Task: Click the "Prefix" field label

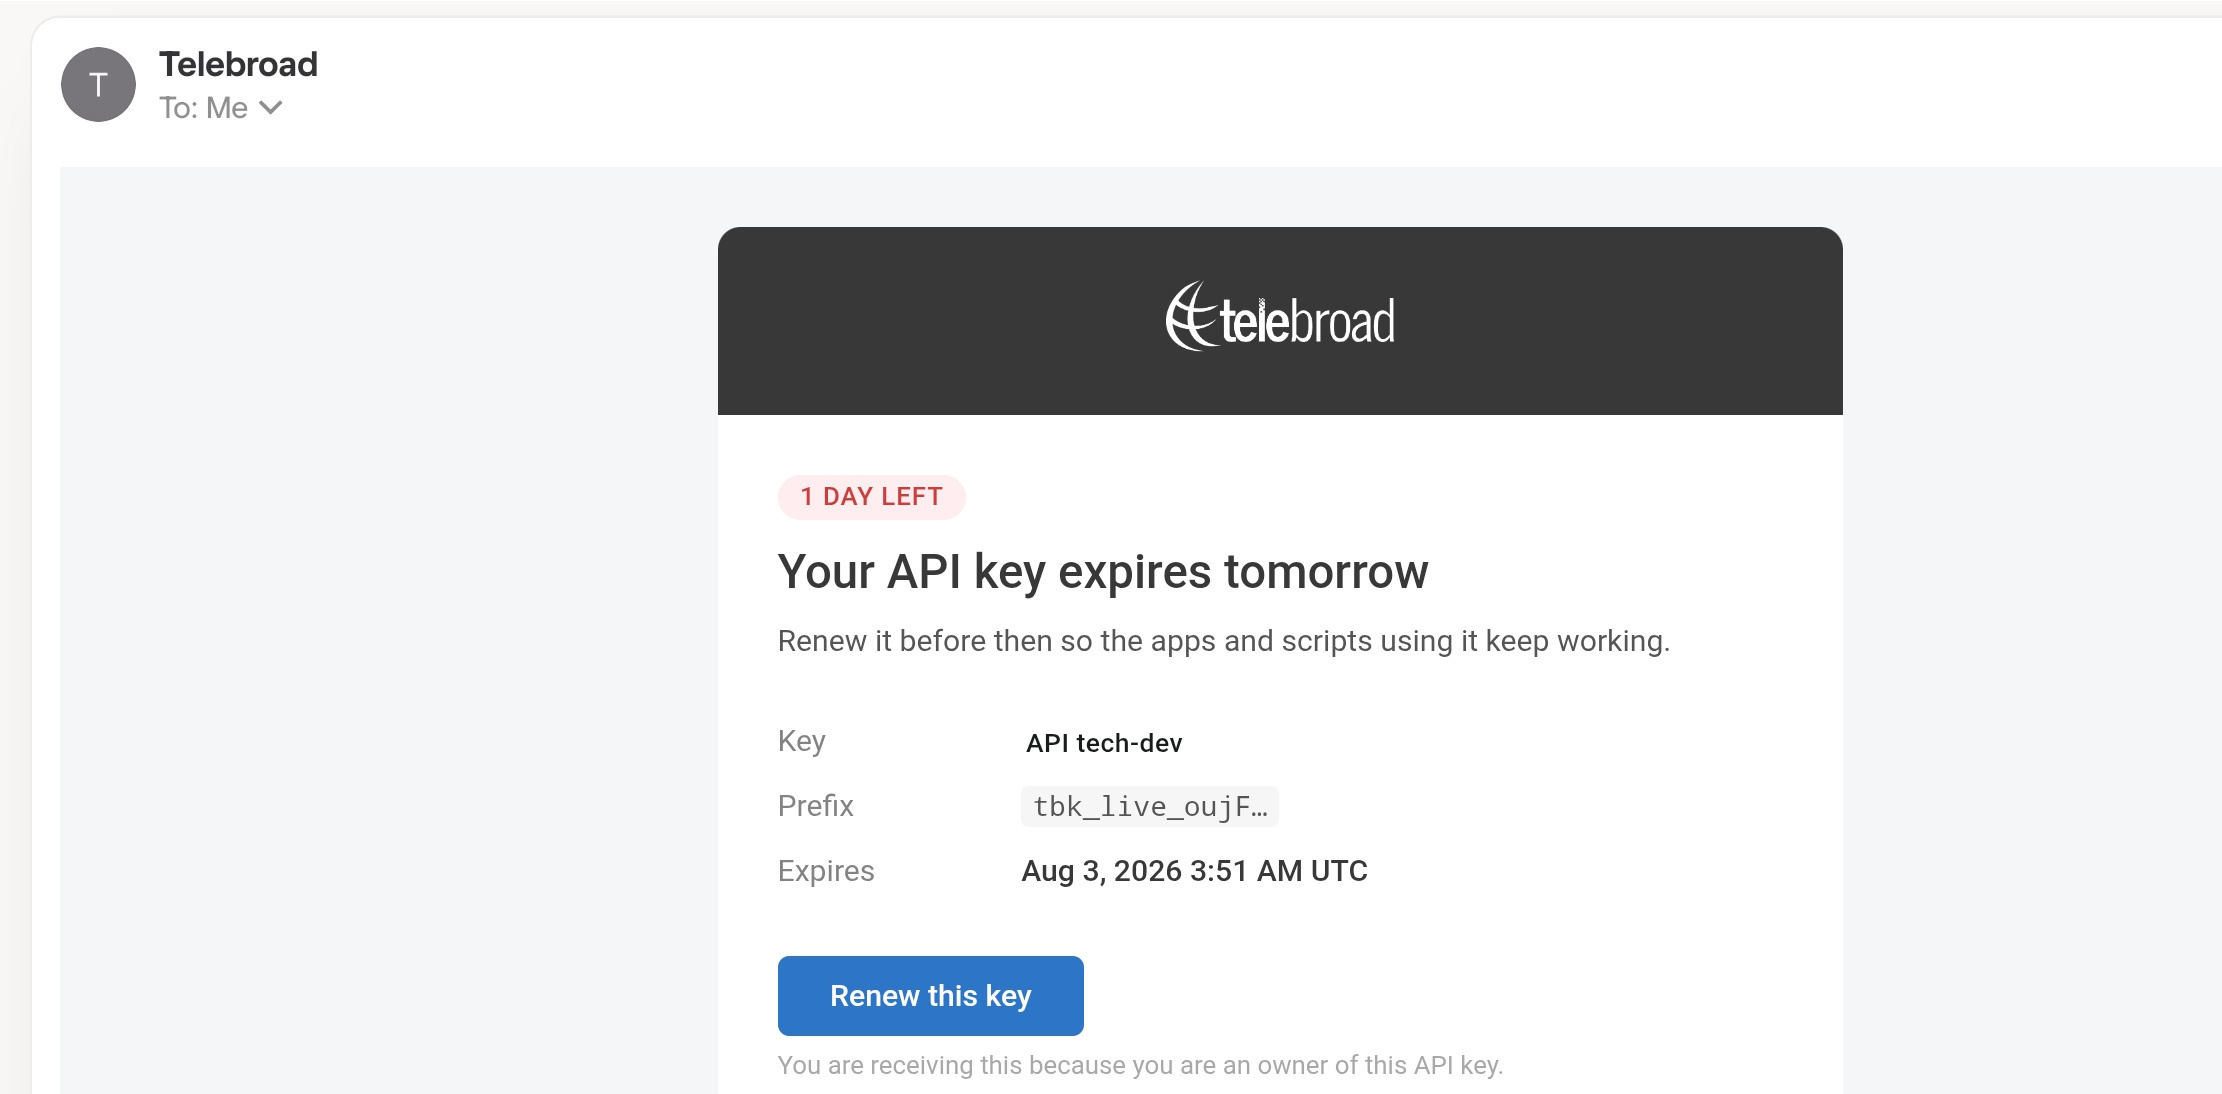Action: coord(816,806)
